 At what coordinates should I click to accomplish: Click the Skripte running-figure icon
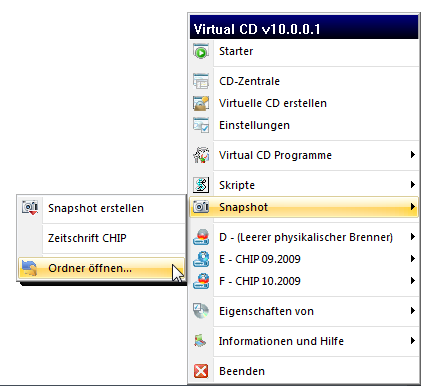click(201, 185)
